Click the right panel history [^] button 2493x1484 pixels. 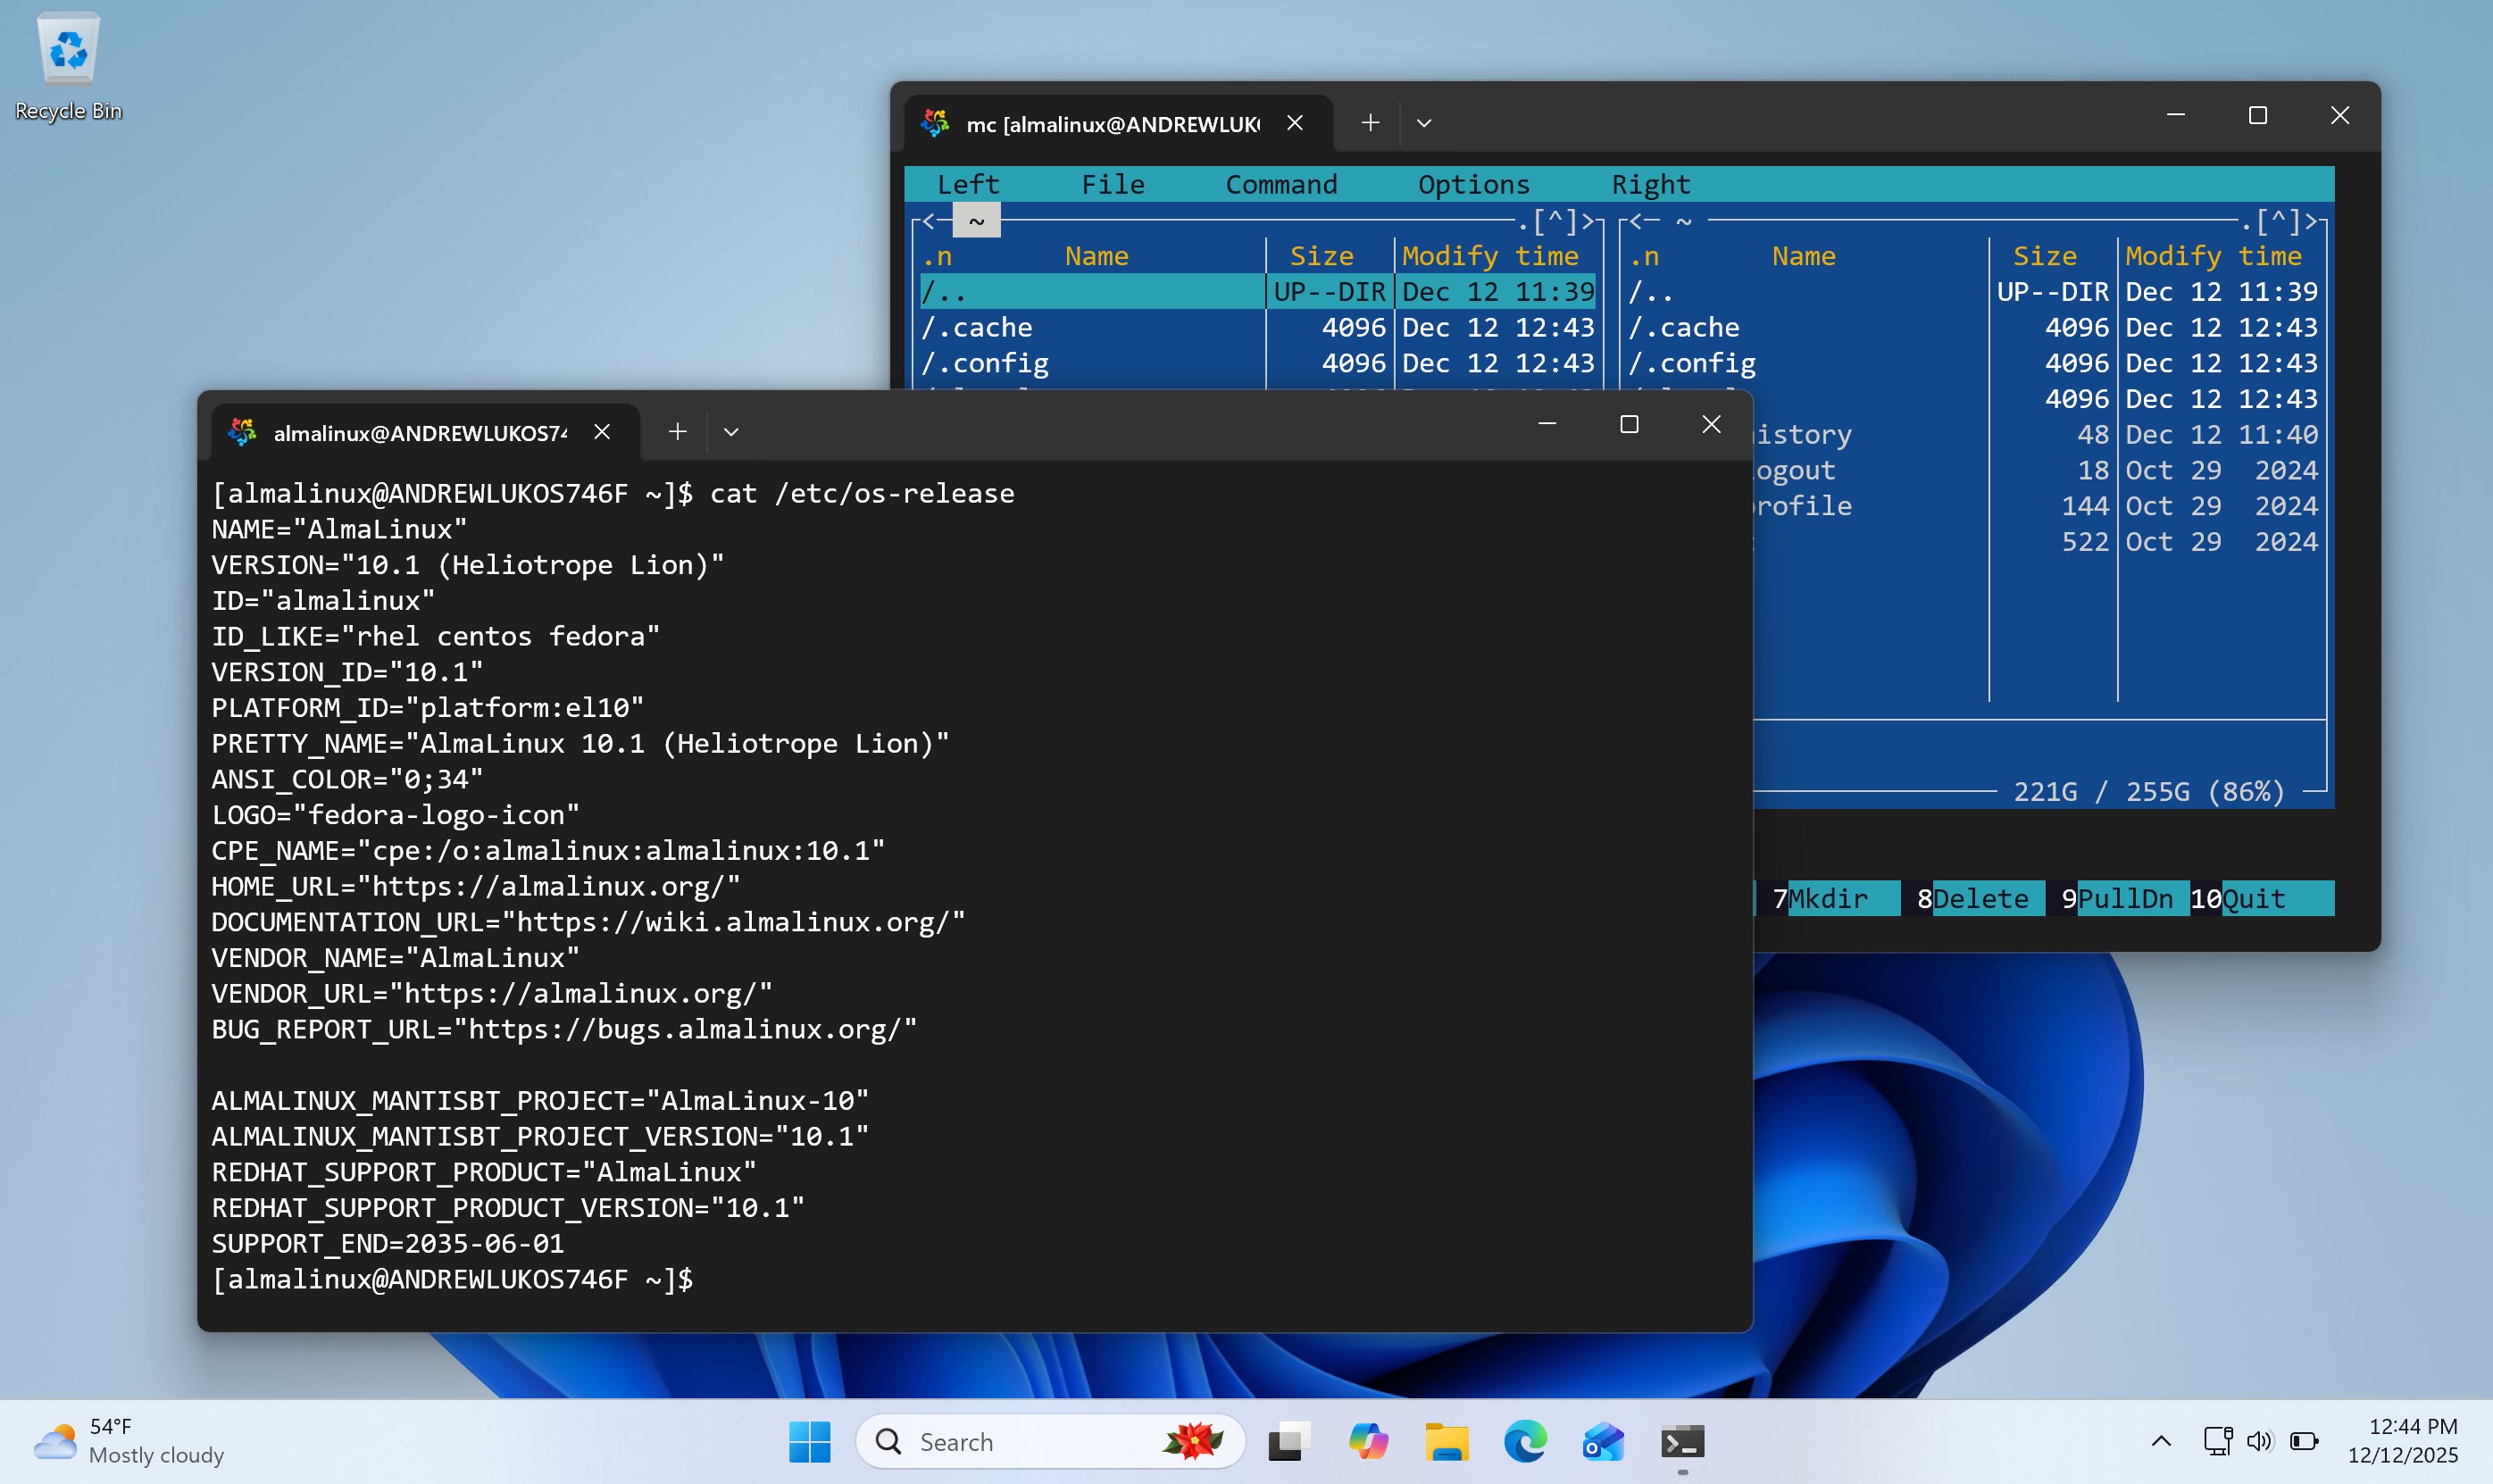click(x=2278, y=220)
